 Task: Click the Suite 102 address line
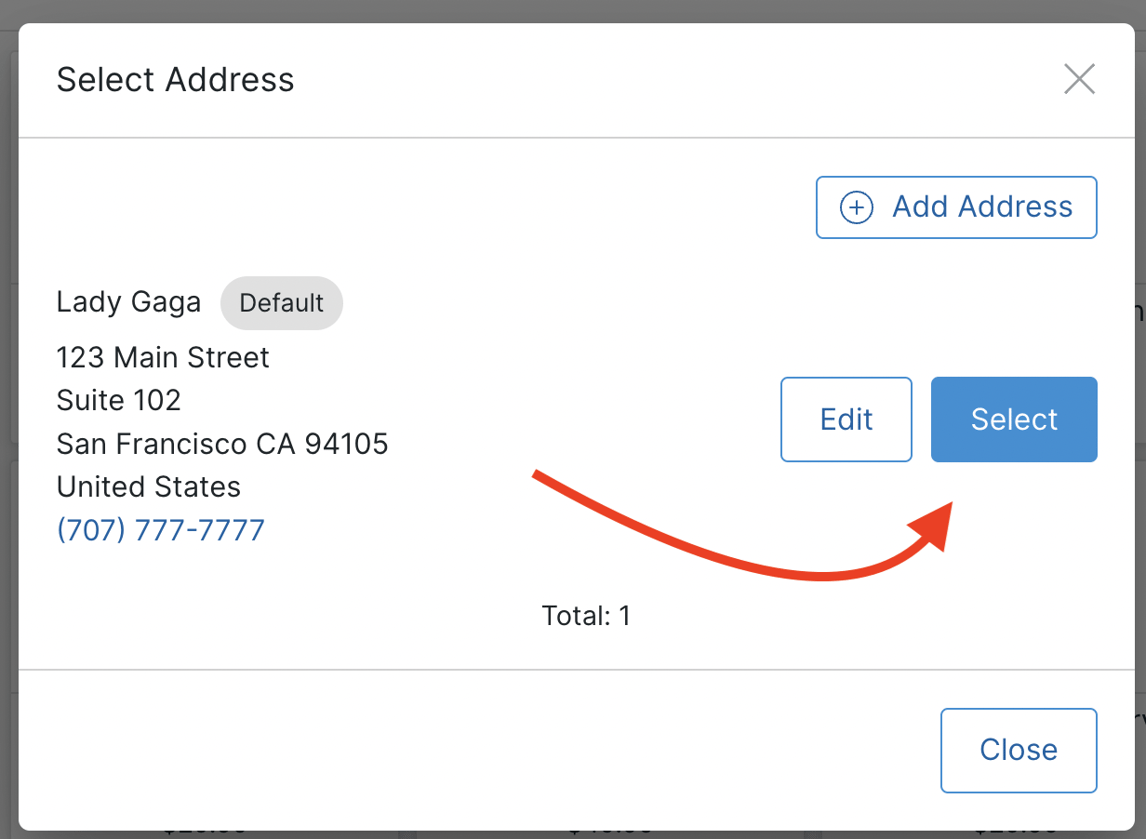point(119,400)
